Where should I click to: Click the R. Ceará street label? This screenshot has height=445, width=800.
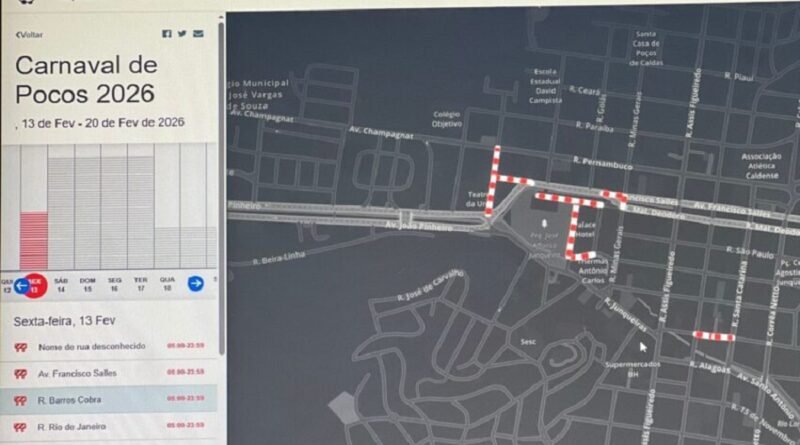pyautogui.click(x=585, y=90)
